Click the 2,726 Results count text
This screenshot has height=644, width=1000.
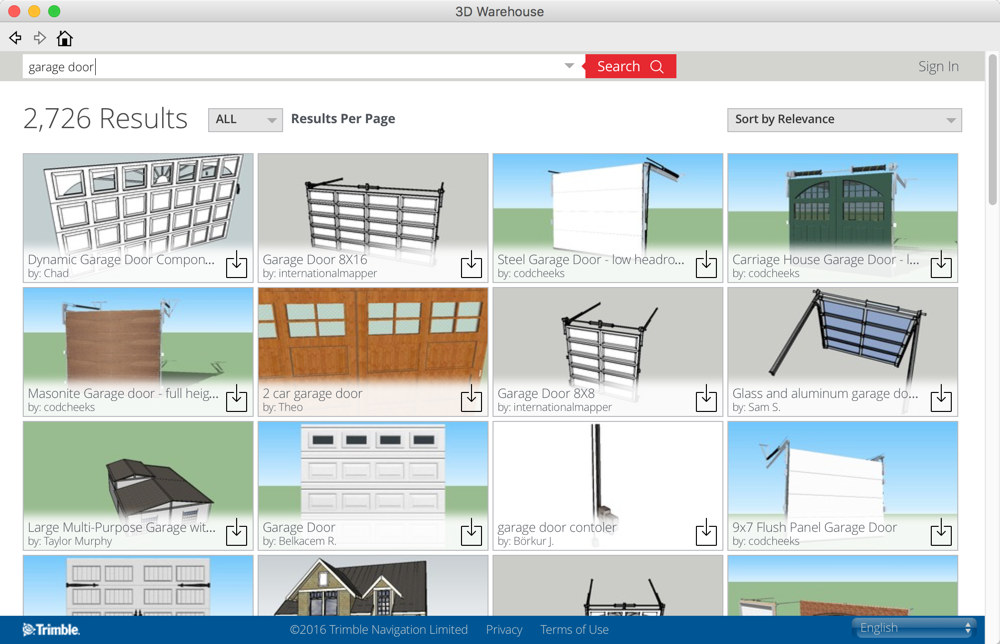pyautogui.click(x=105, y=119)
